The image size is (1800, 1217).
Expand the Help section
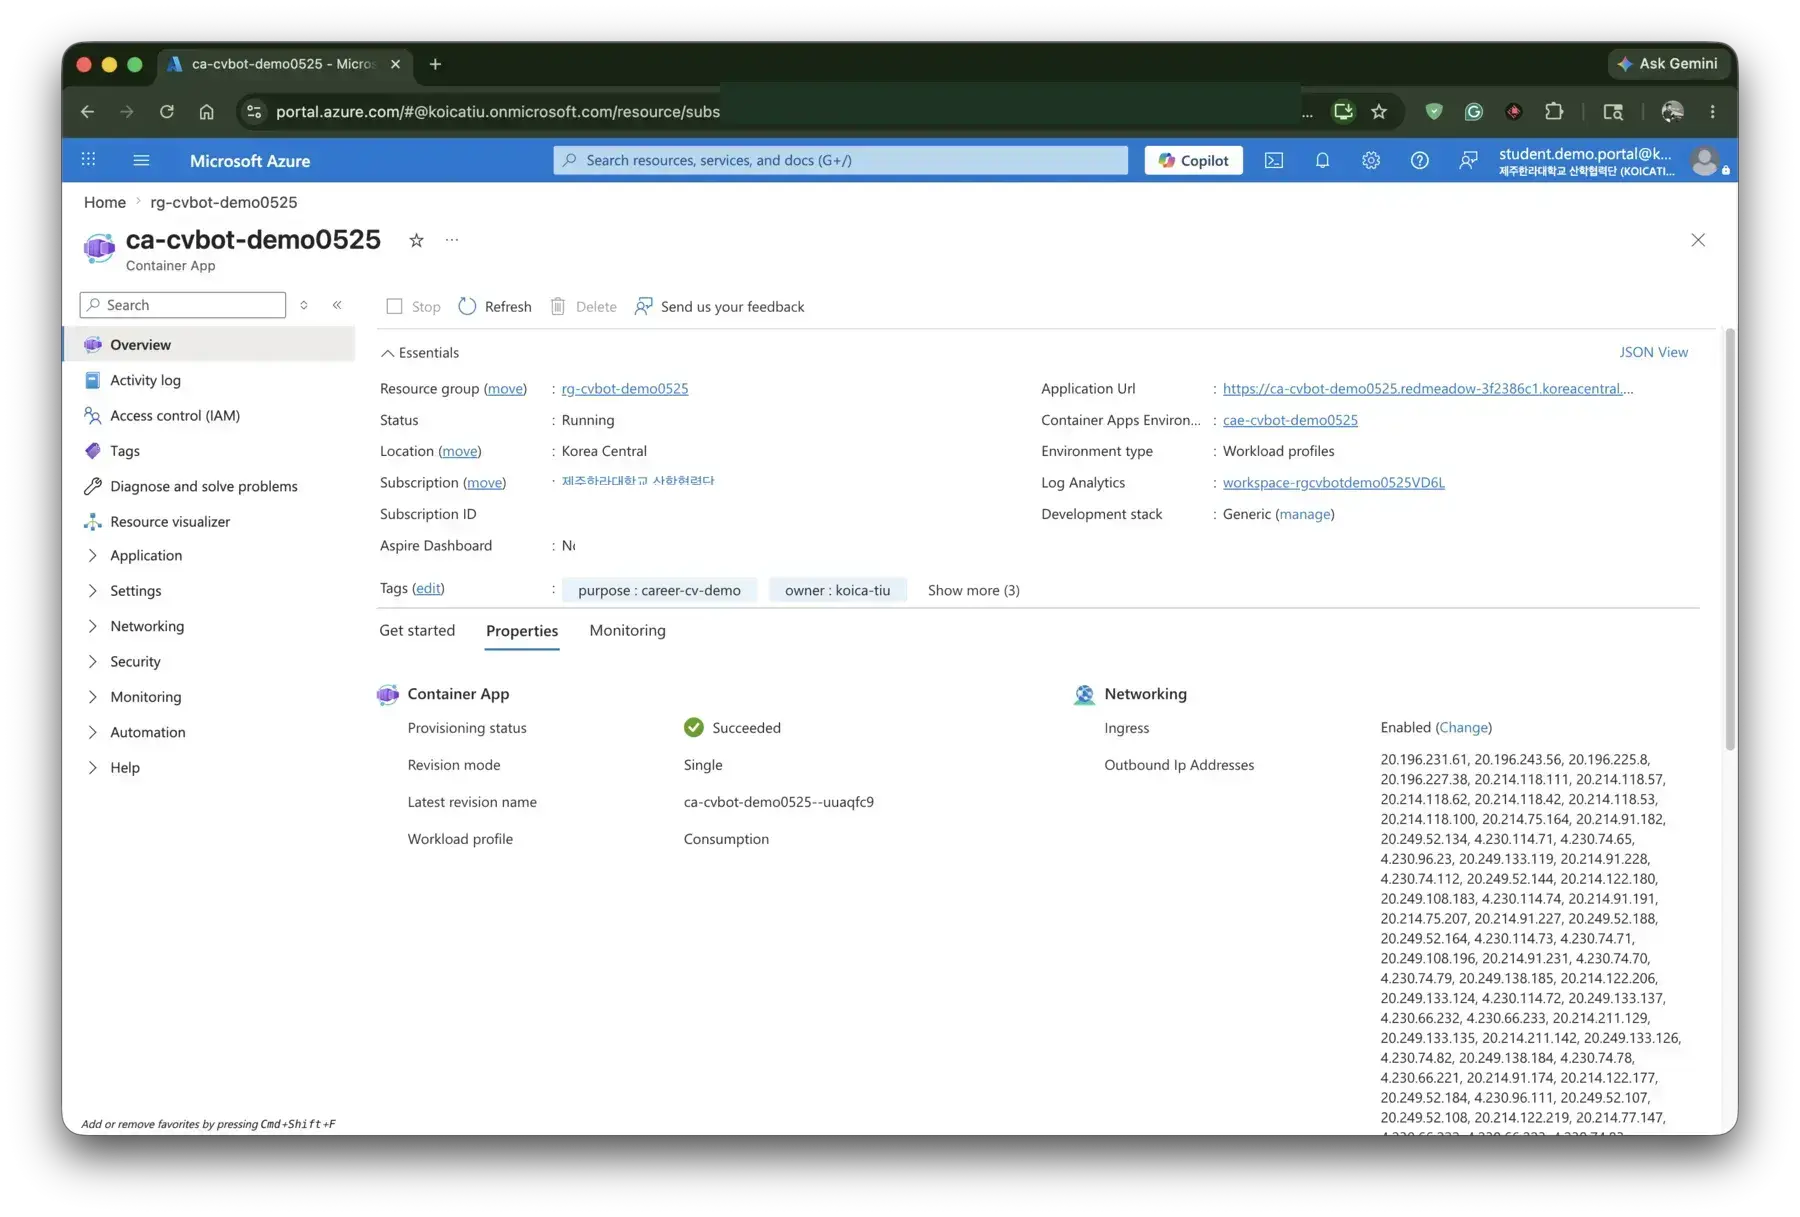(125, 767)
